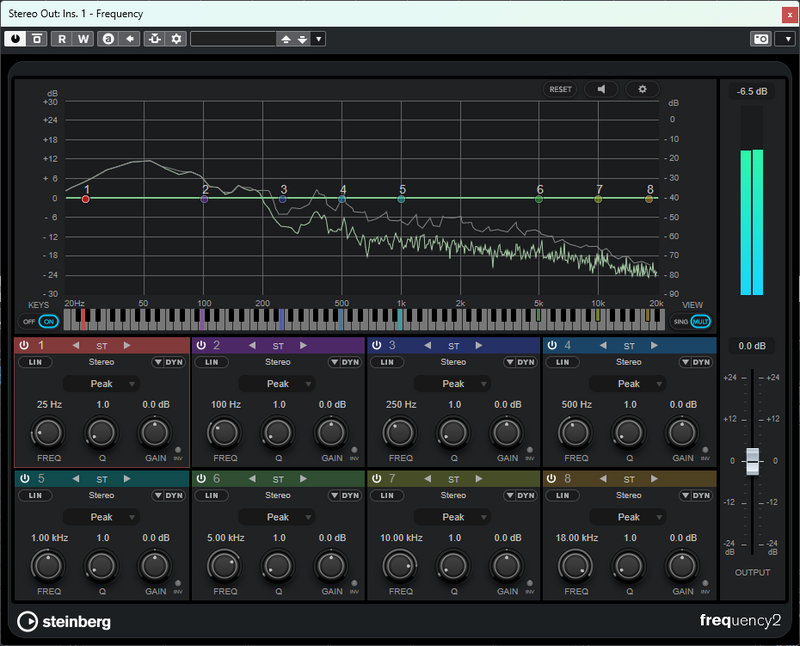
Task: Click the preset name field
Action: click(x=233, y=39)
